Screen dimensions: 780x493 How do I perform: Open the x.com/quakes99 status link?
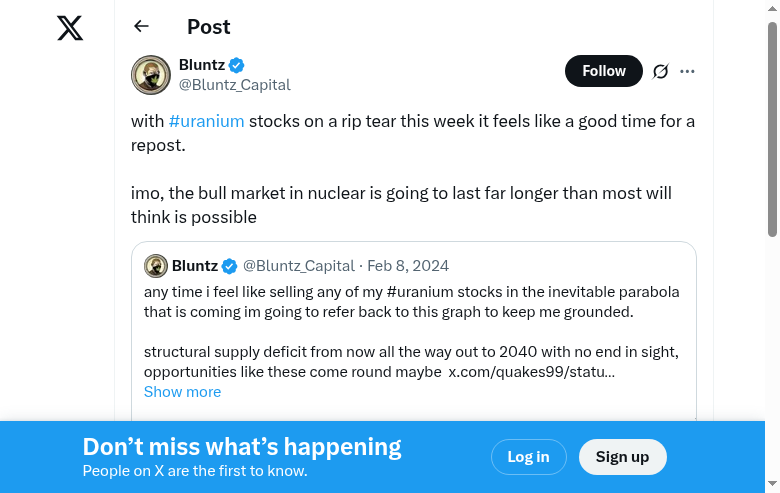(x=531, y=372)
